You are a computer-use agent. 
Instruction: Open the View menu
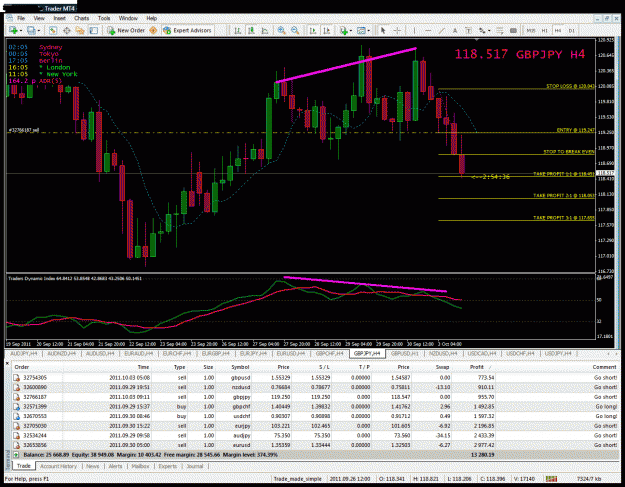pos(39,18)
